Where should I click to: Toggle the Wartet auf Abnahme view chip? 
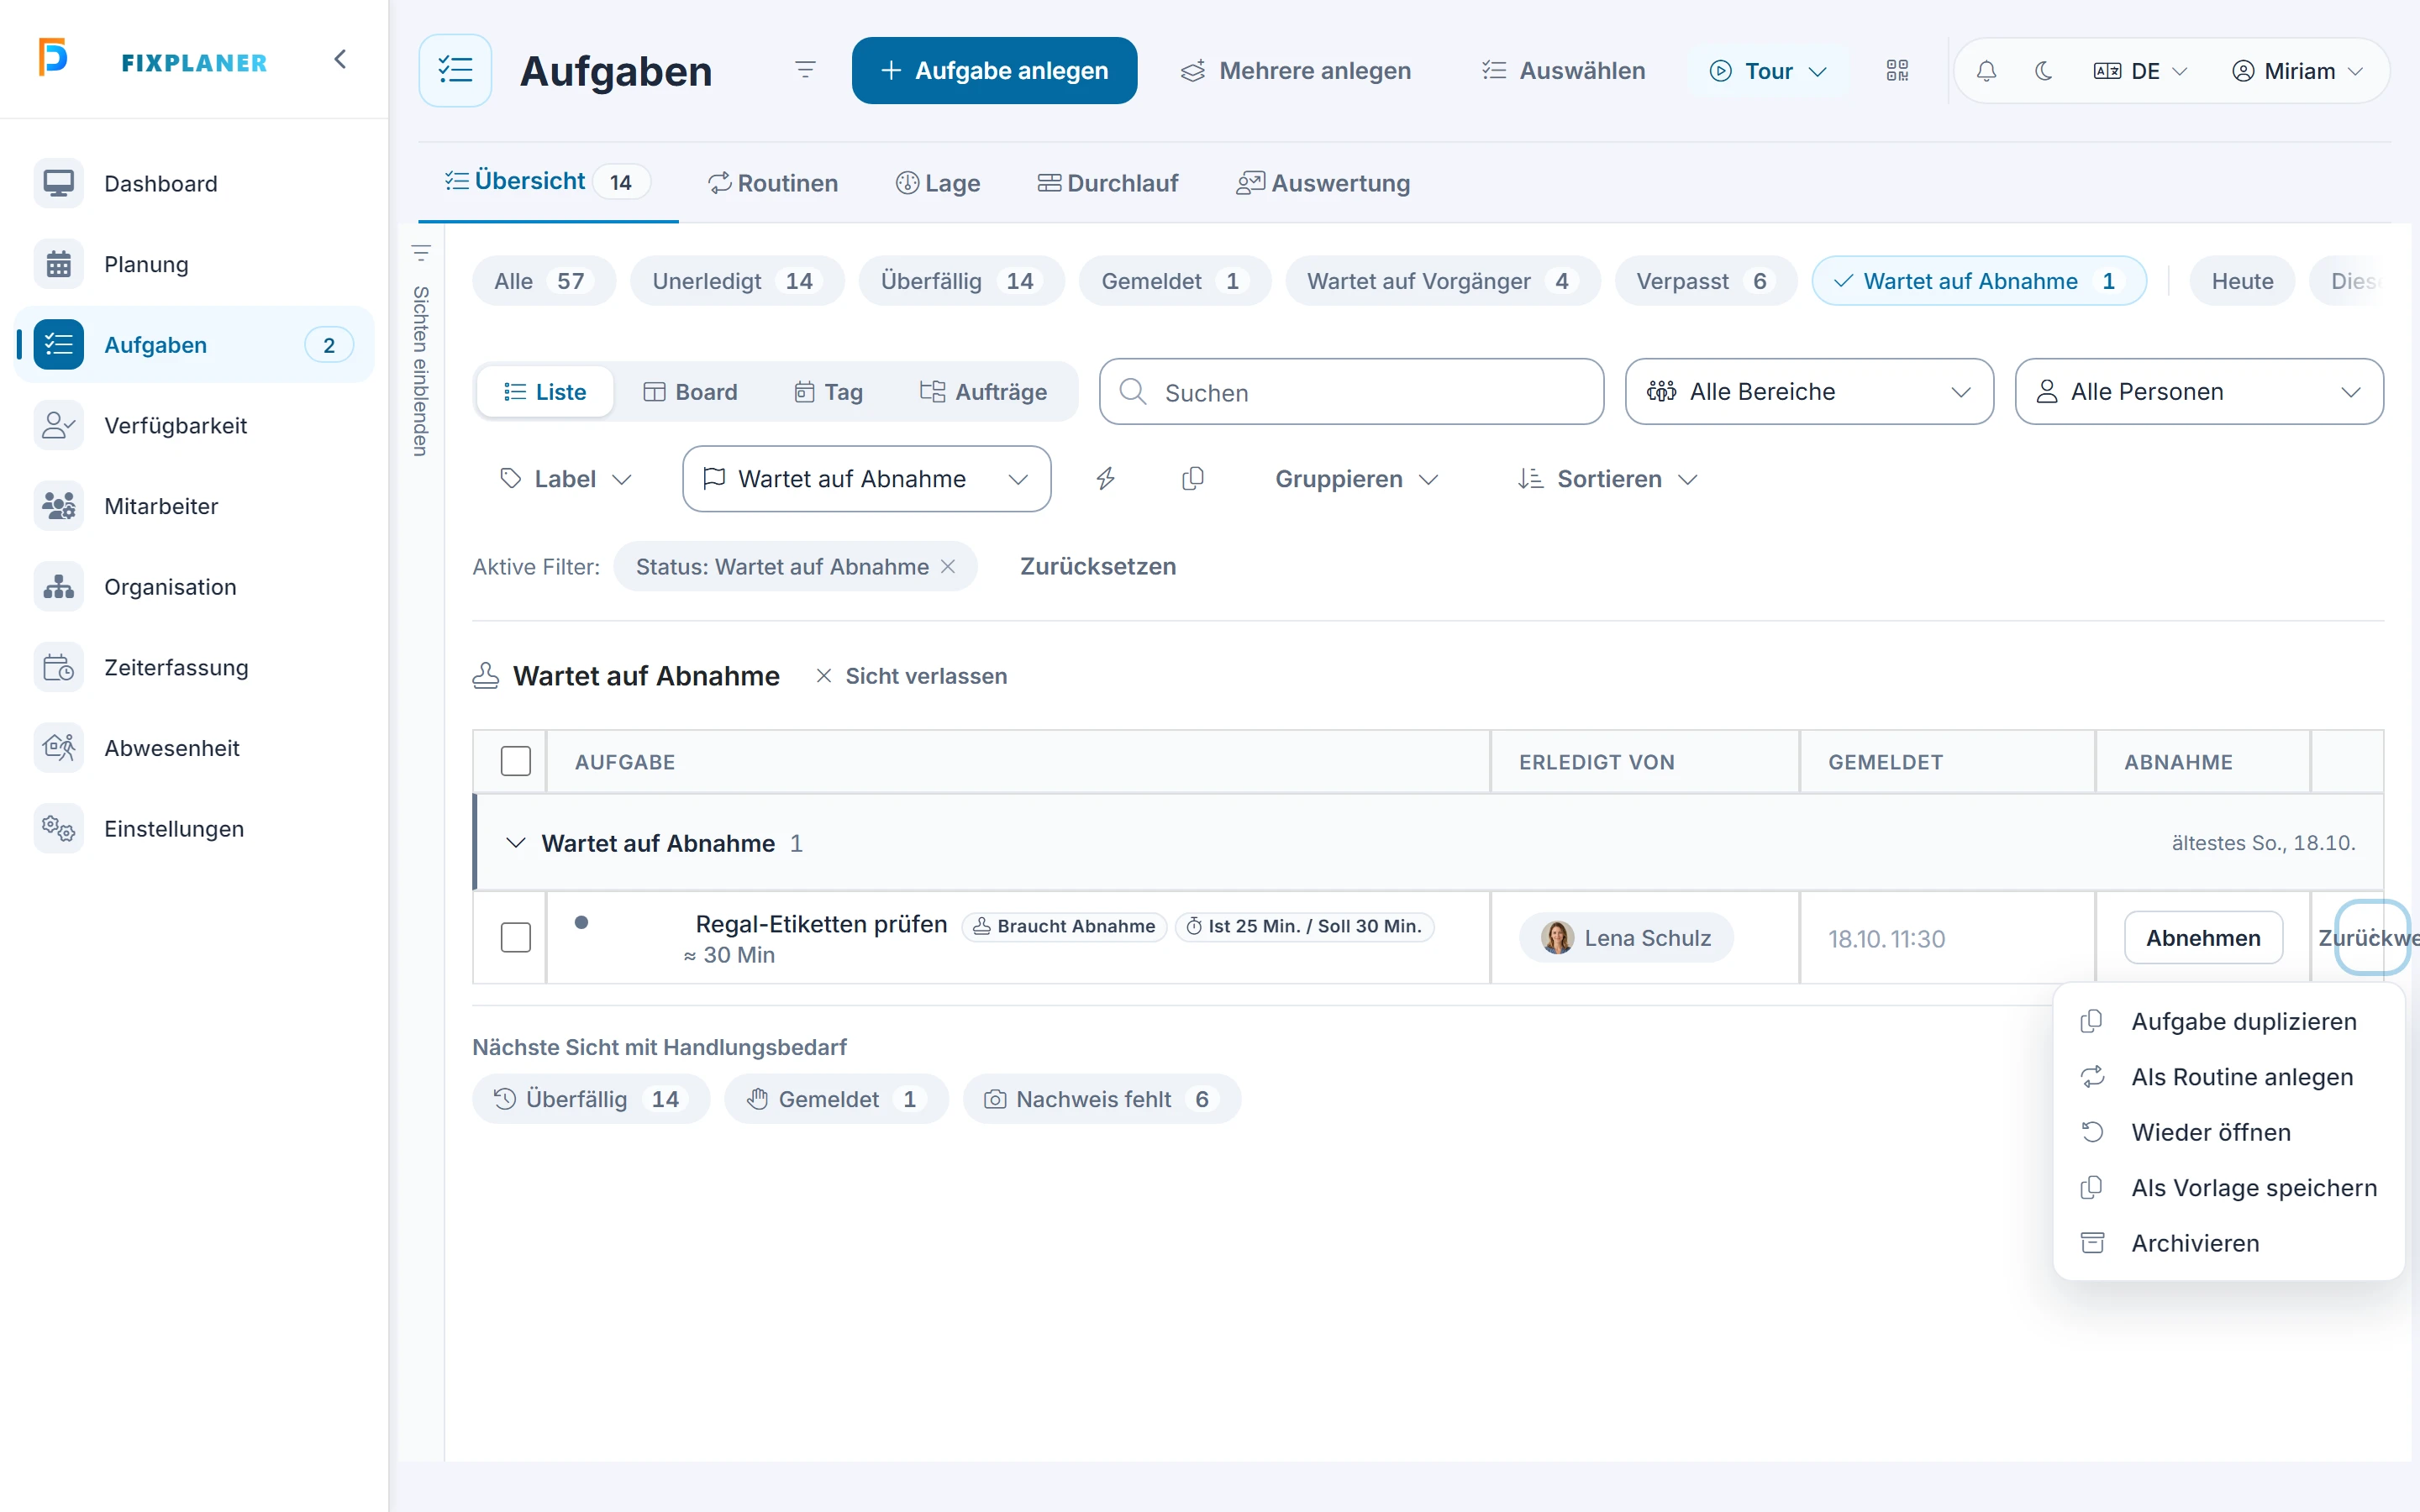pos(1979,281)
